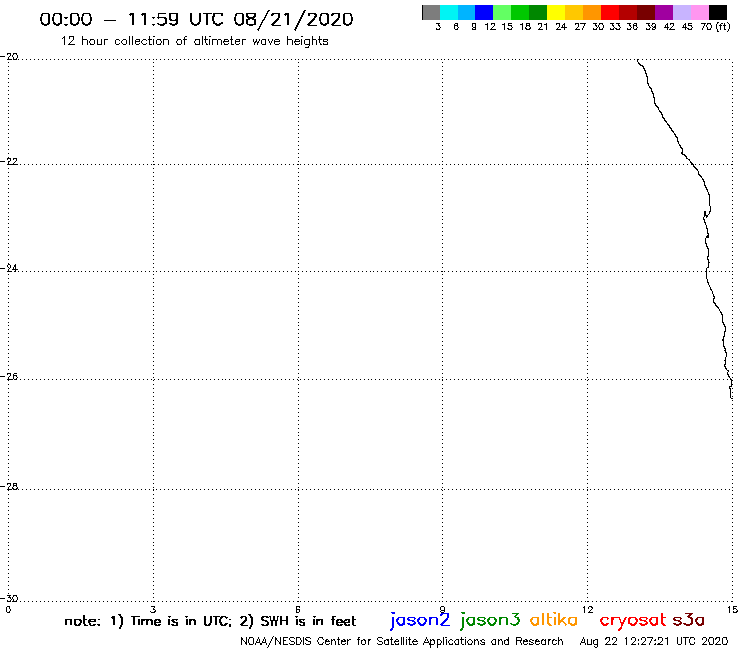Click the red 'cryosat' satellite label

pyautogui.click(x=633, y=620)
